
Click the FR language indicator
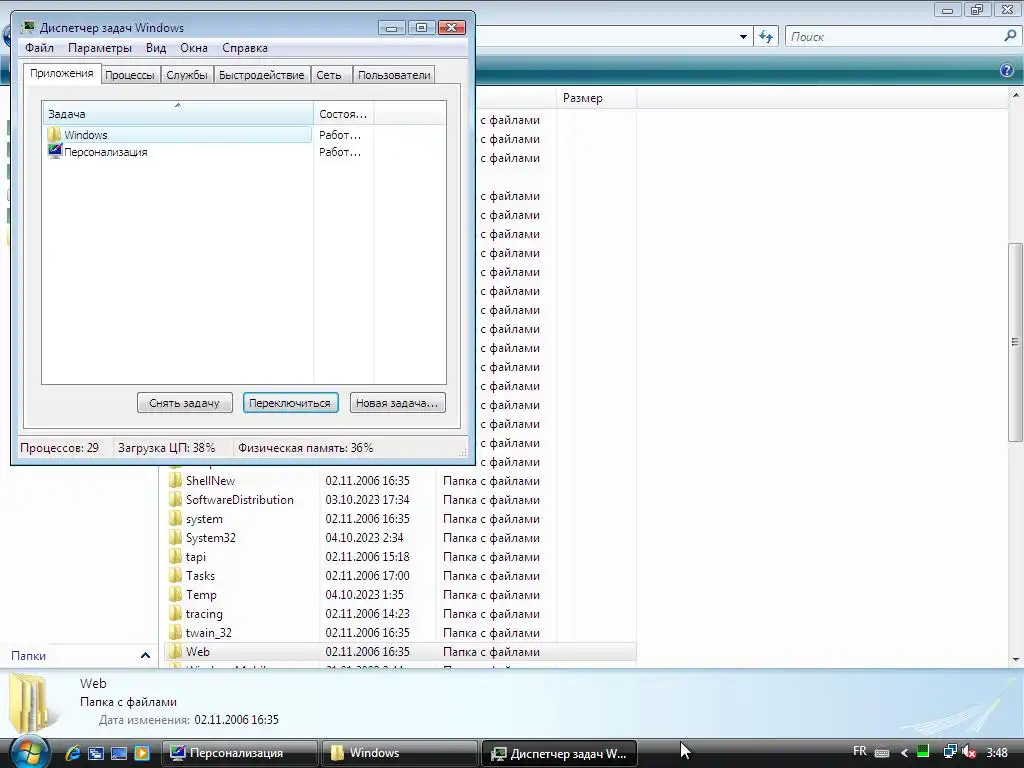pyautogui.click(x=860, y=751)
